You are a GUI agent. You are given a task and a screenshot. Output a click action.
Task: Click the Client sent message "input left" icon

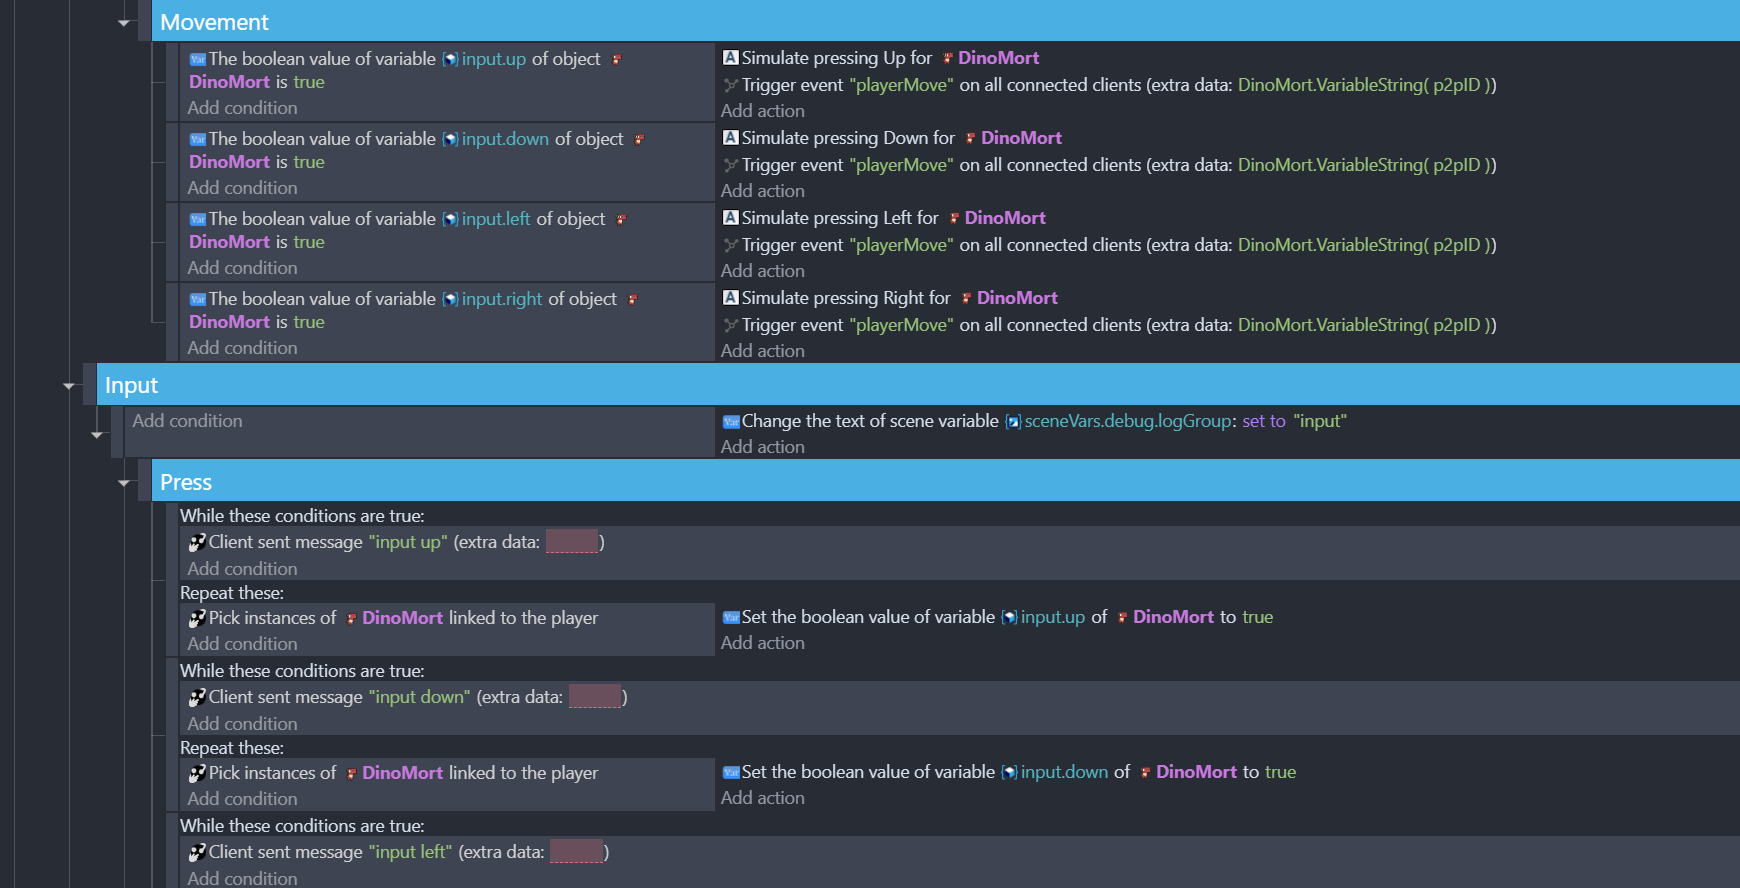coord(197,852)
